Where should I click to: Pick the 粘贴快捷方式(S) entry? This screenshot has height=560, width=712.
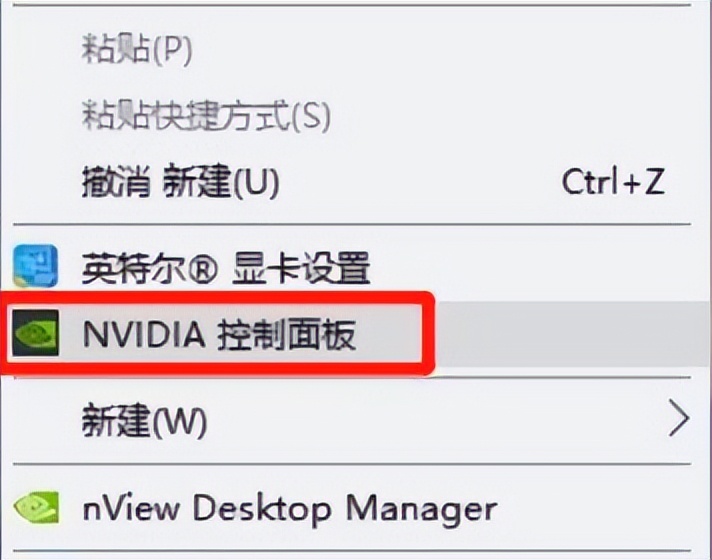(205, 117)
